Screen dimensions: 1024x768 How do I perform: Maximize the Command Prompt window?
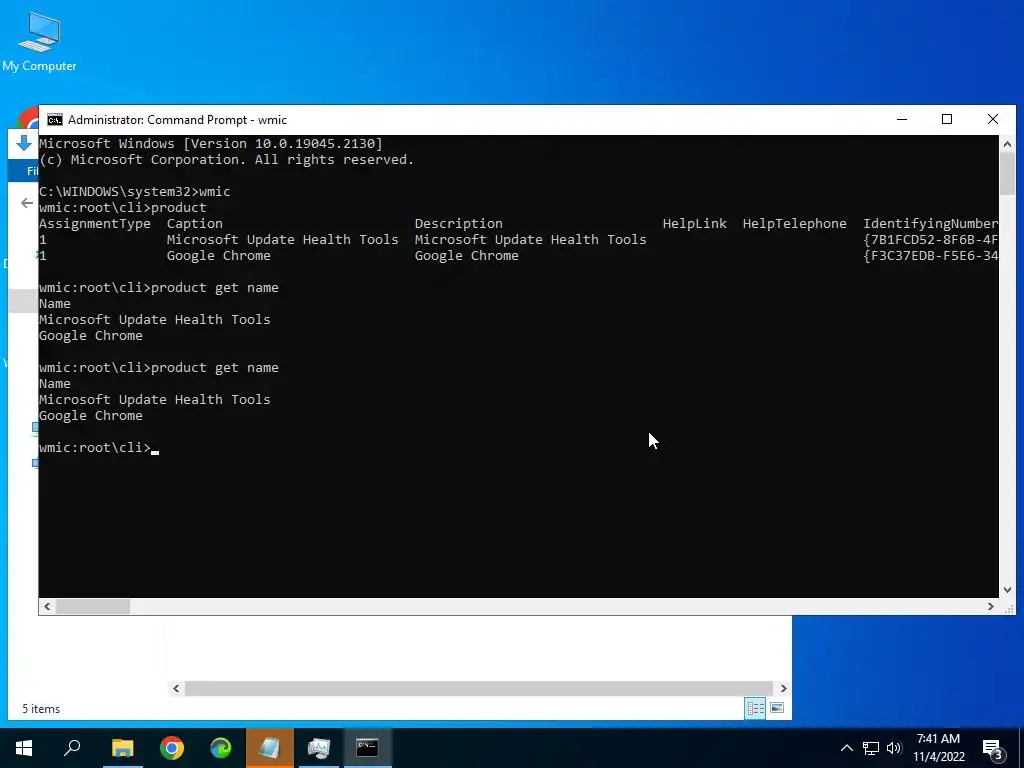pos(947,120)
